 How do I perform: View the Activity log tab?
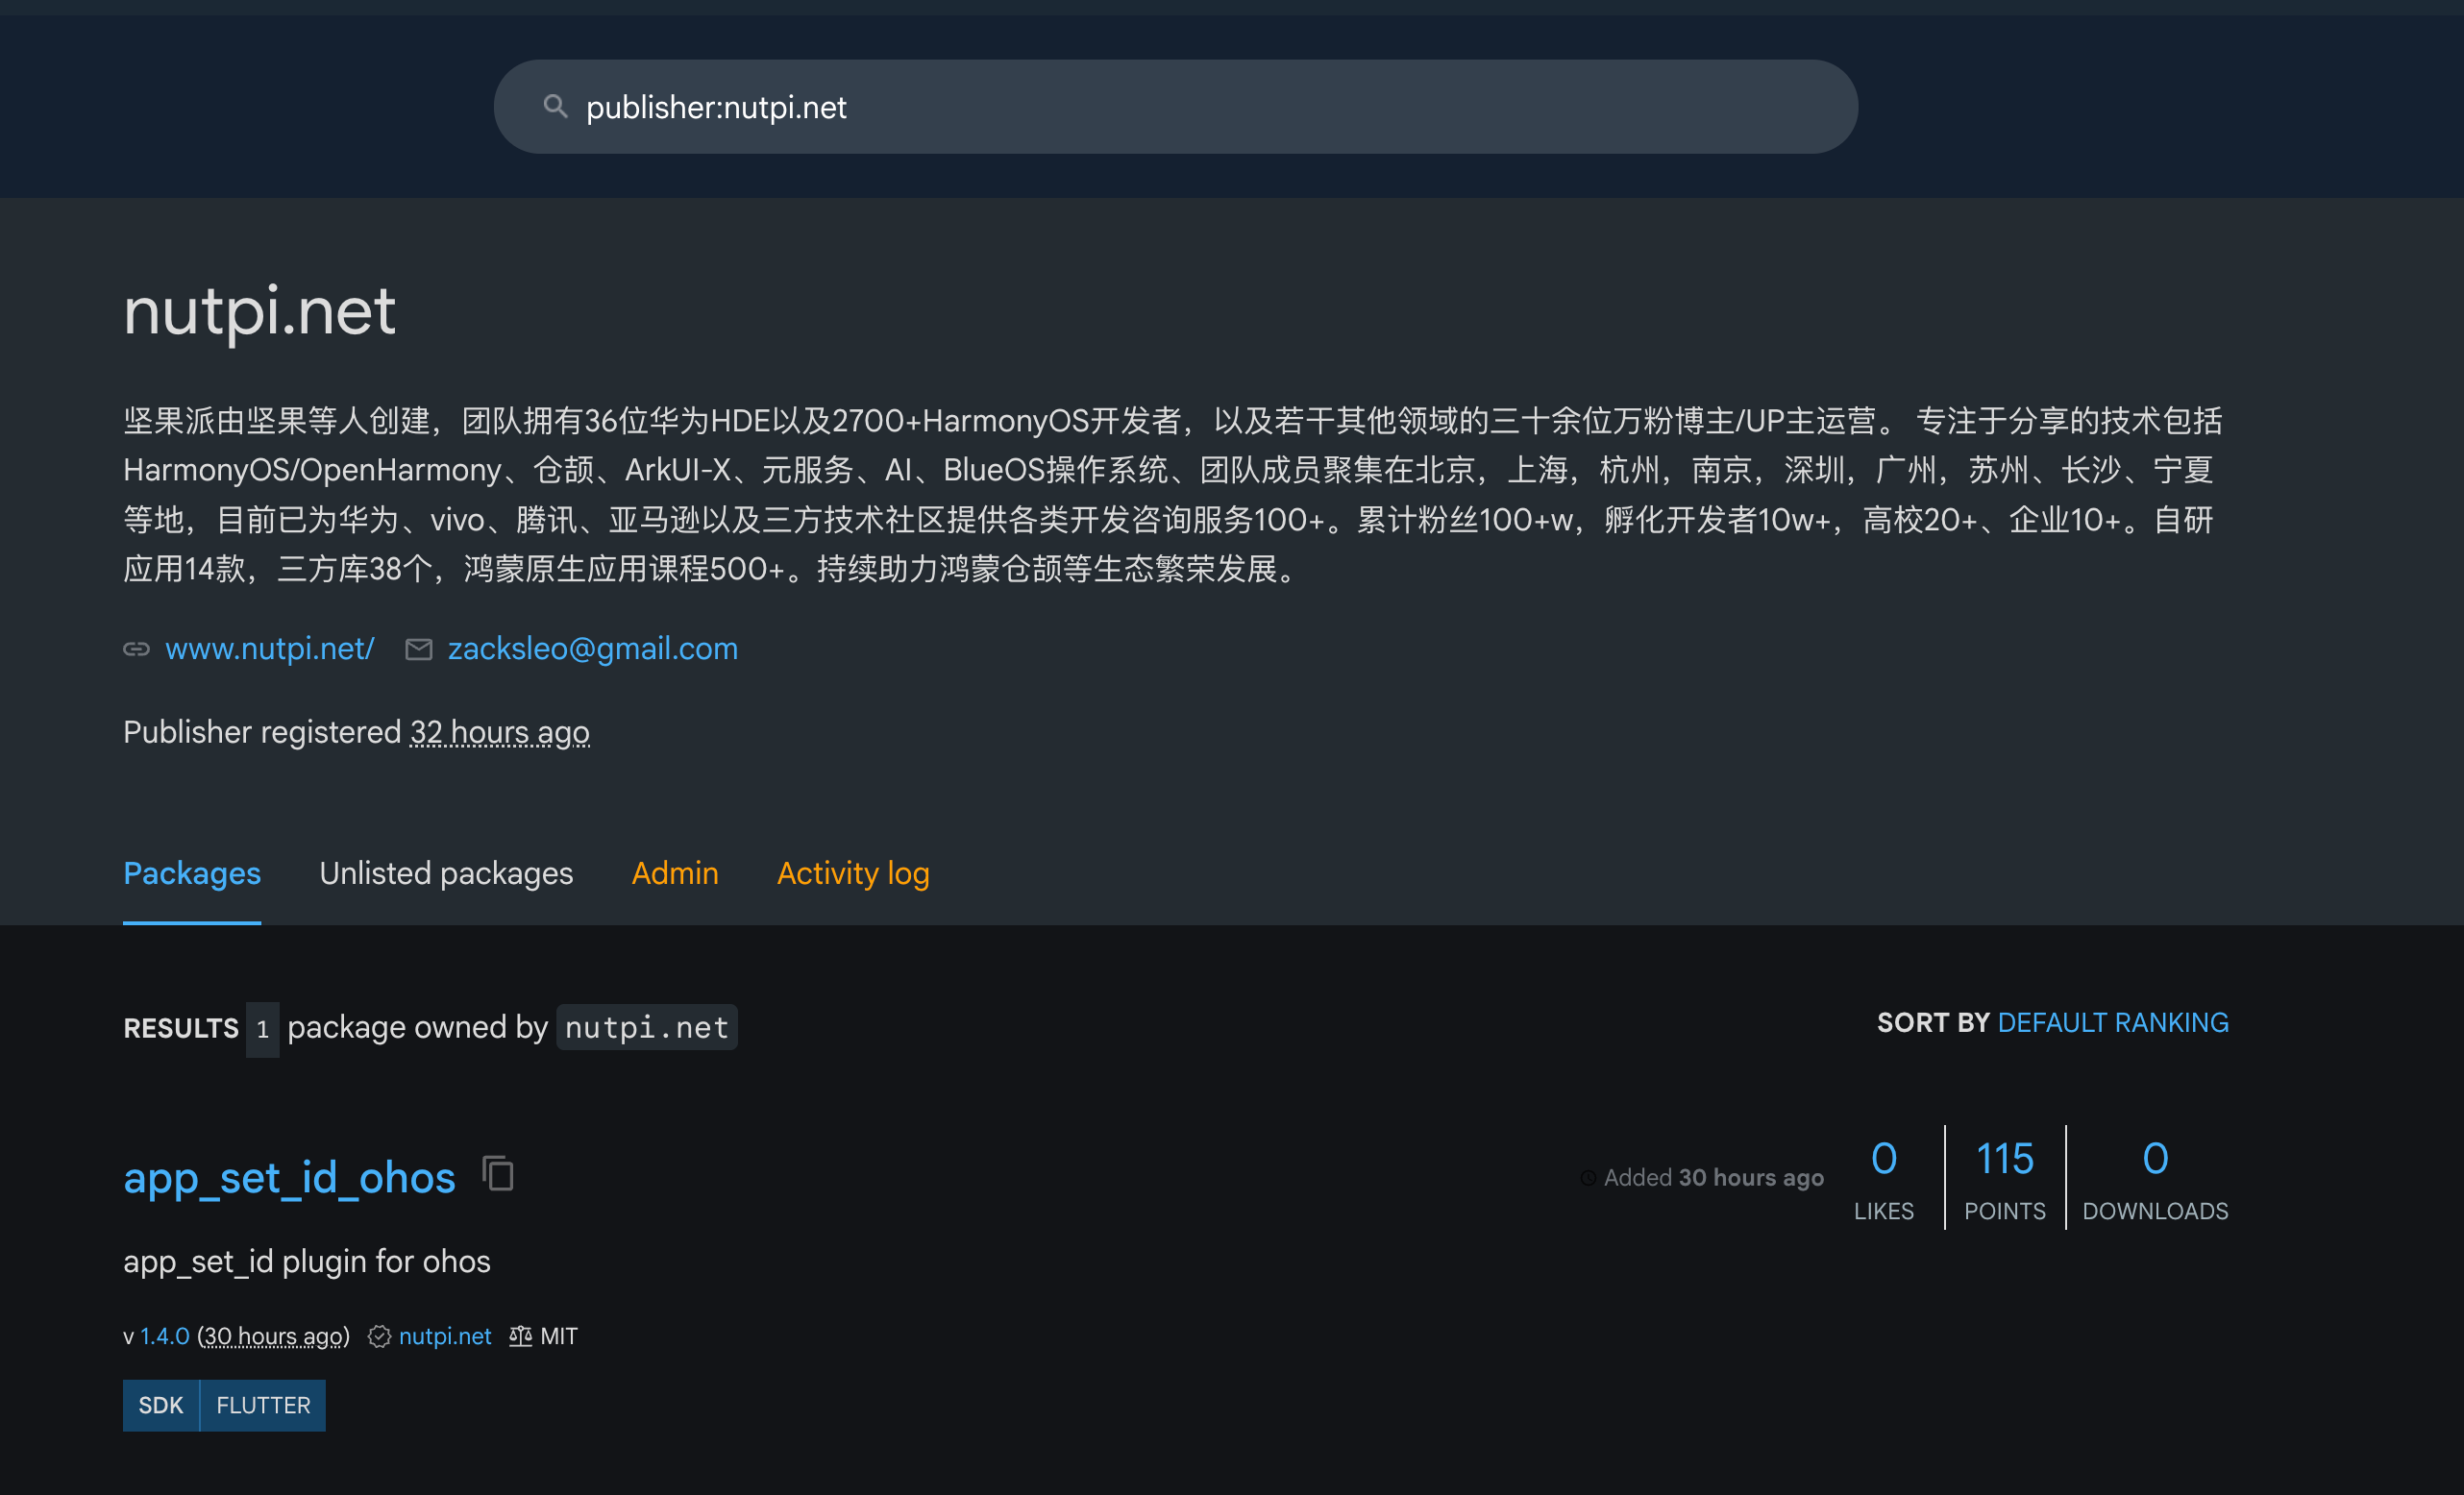pos(852,873)
